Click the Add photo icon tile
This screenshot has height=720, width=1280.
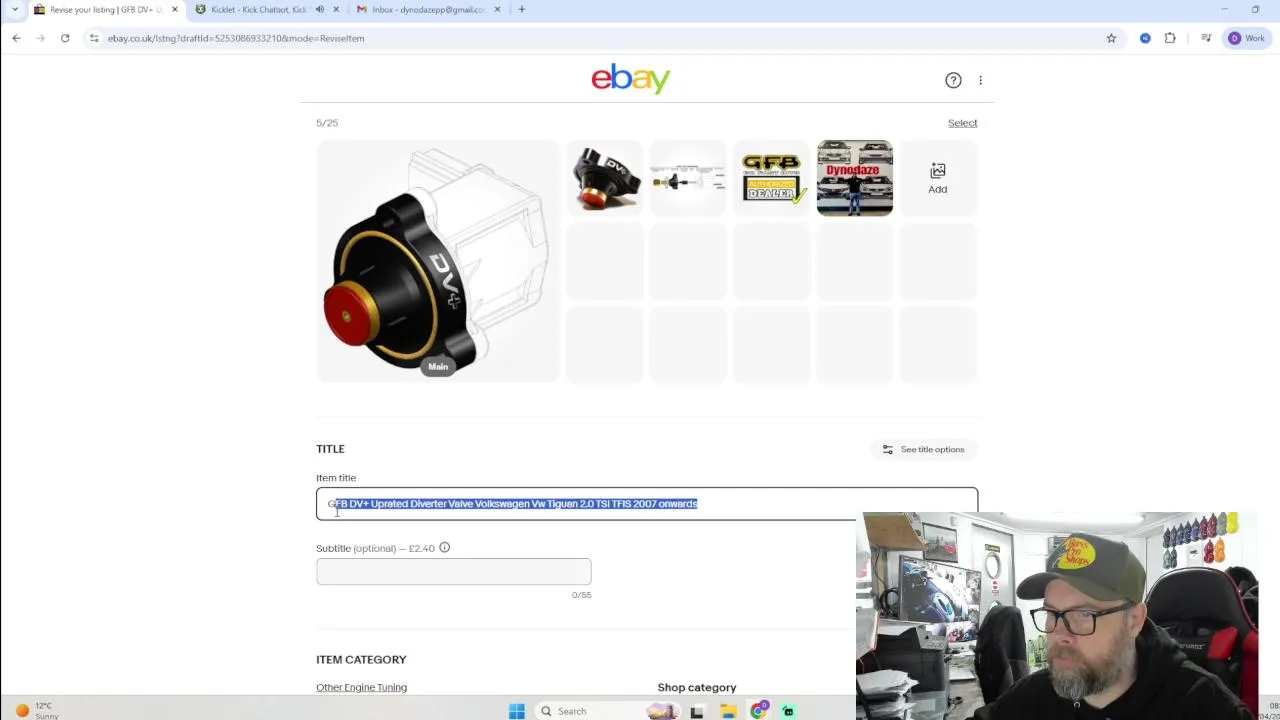[x=938, y=178]
